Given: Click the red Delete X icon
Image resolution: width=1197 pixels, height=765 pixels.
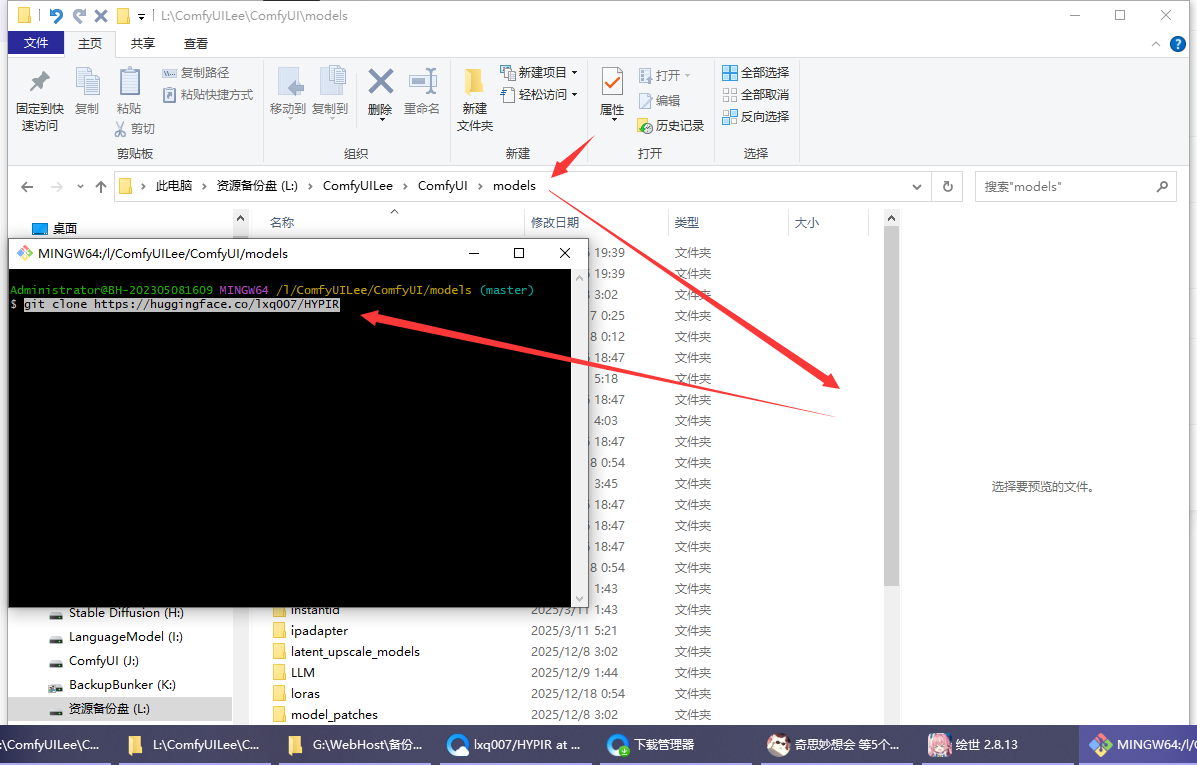Looking at the screenshot, I should [380, 82].
